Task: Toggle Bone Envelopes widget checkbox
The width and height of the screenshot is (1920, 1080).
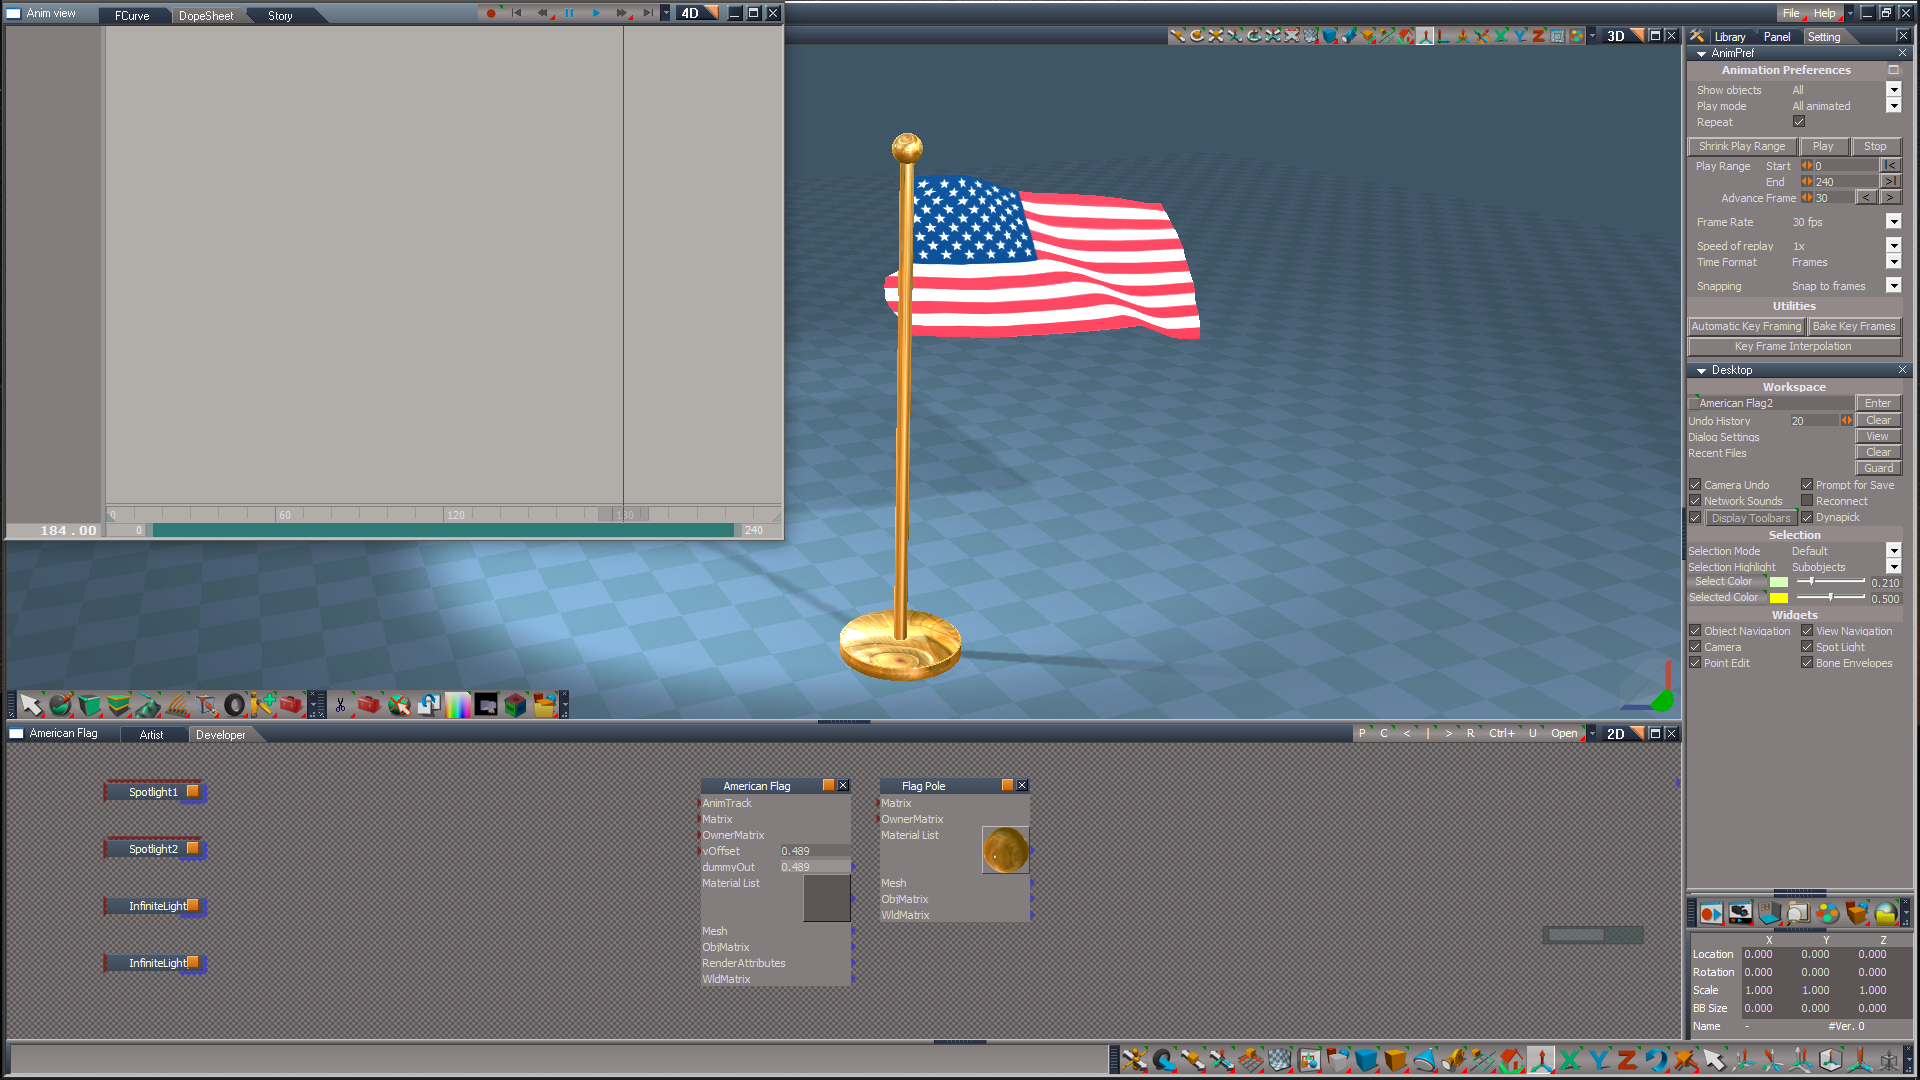Action: point(1807,663)
